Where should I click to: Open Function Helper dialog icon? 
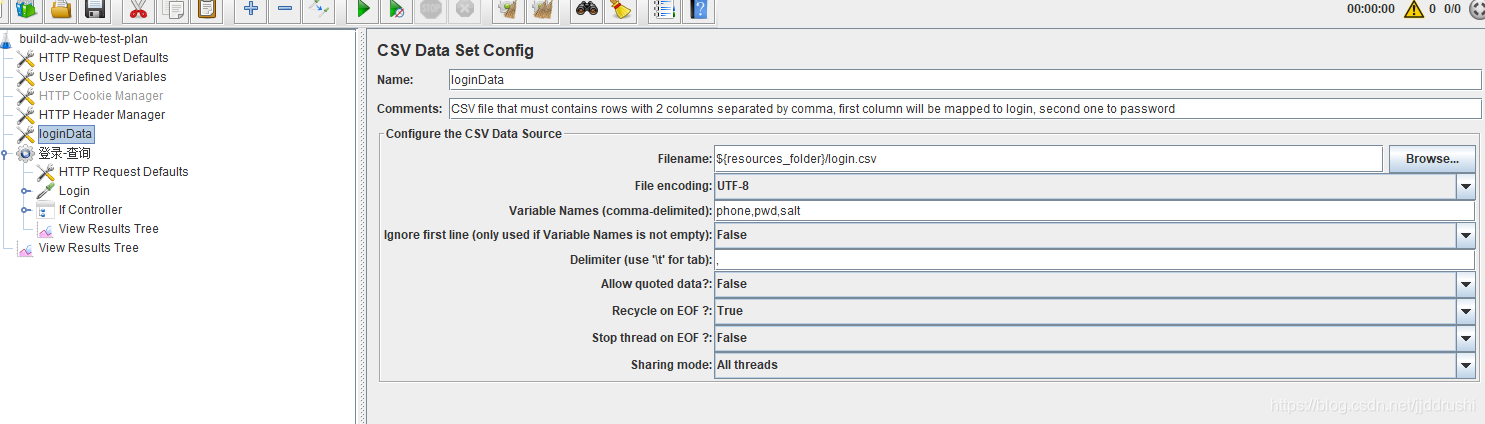(664, 10)
